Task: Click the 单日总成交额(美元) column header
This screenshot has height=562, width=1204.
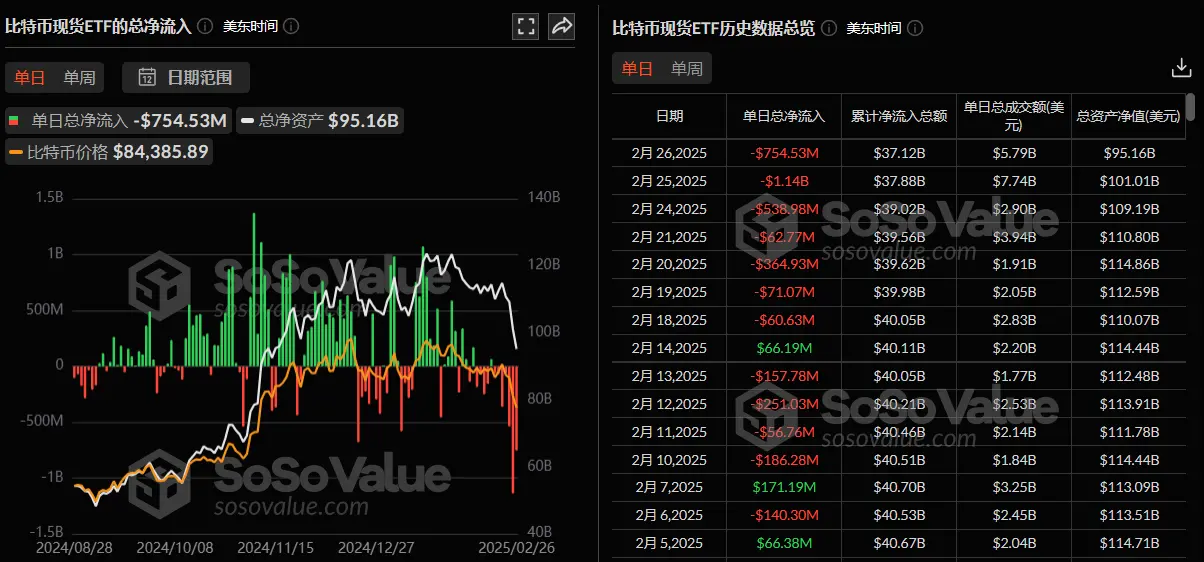Action: point(1014,116)
